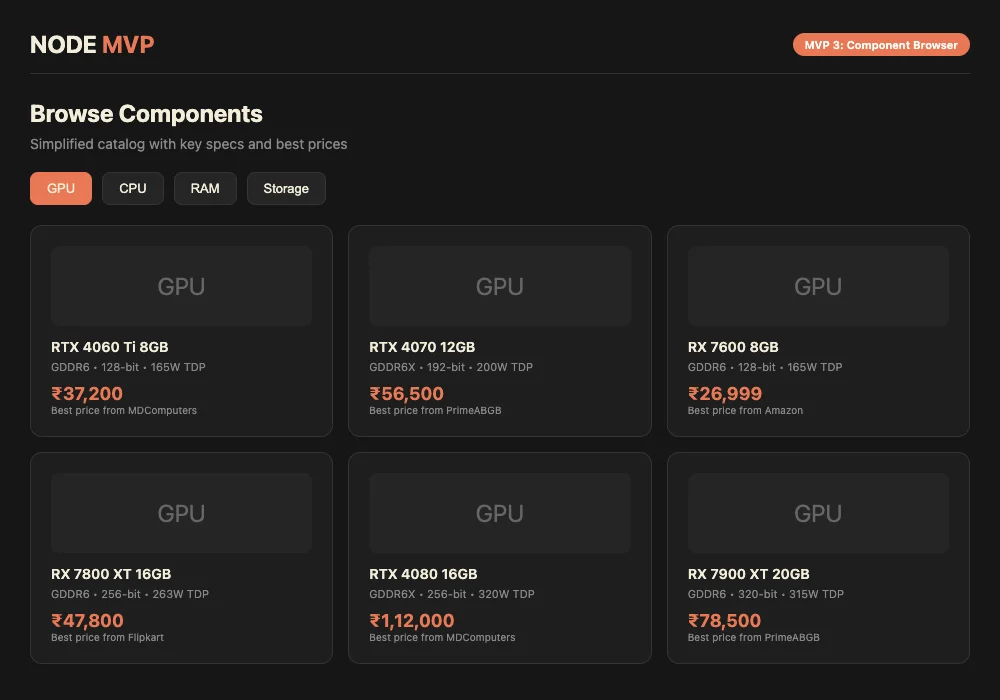Select the active GPU filter pill

[x=60, y=188]
